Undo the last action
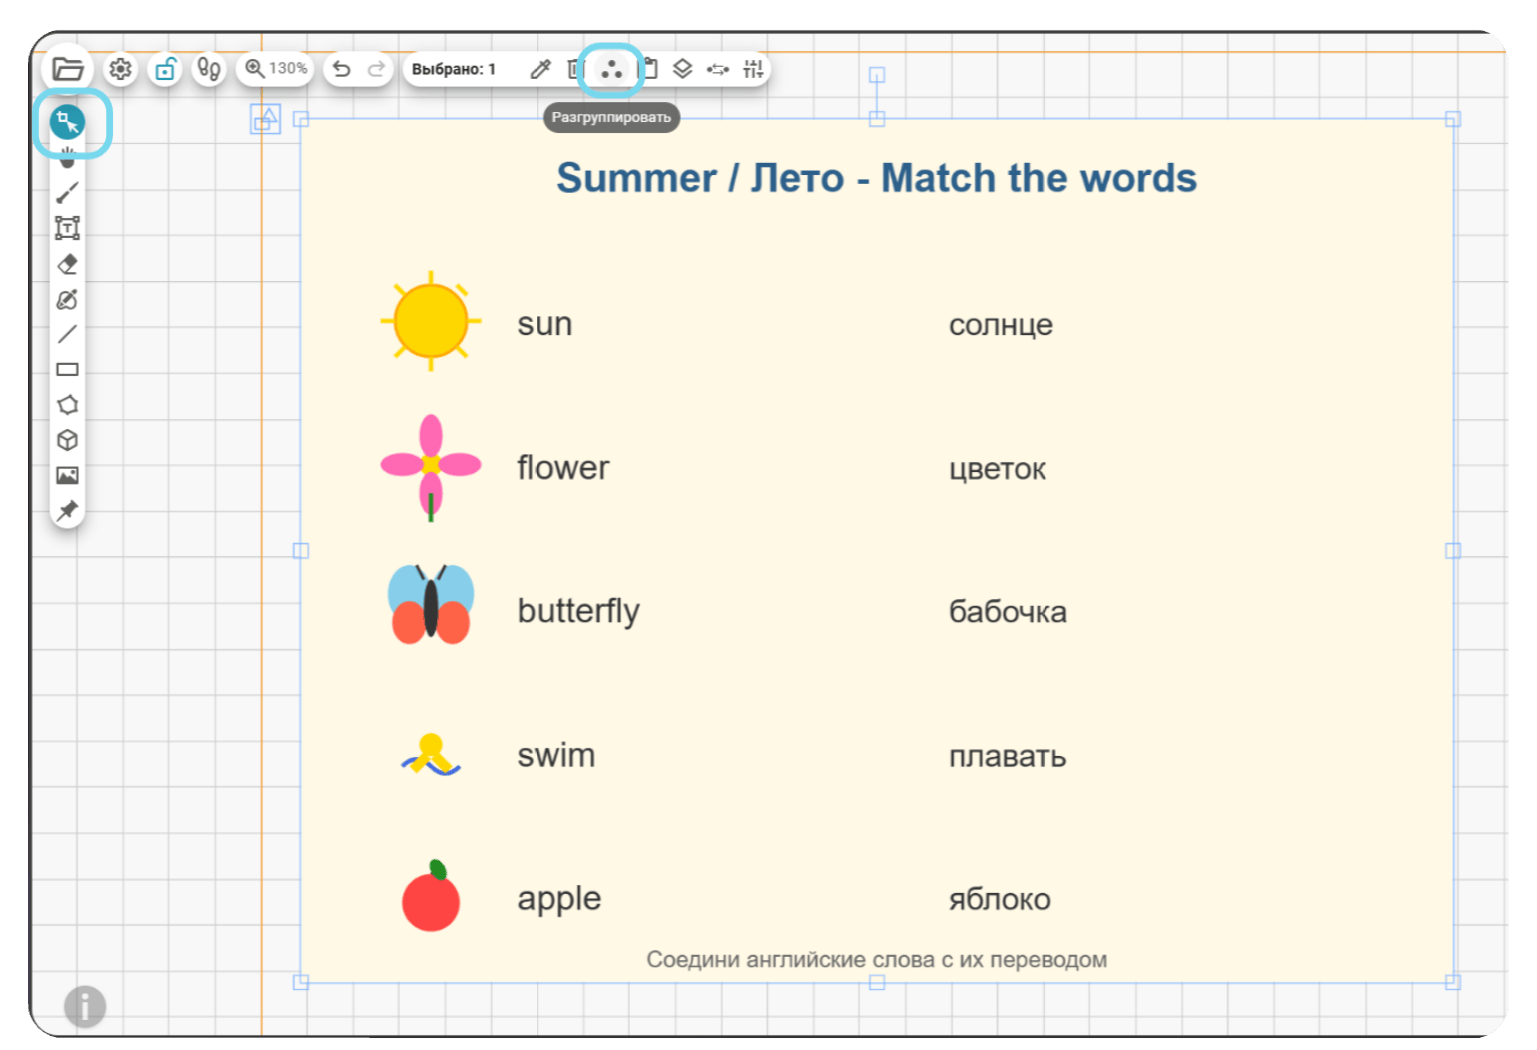 [x=342, y=69]
